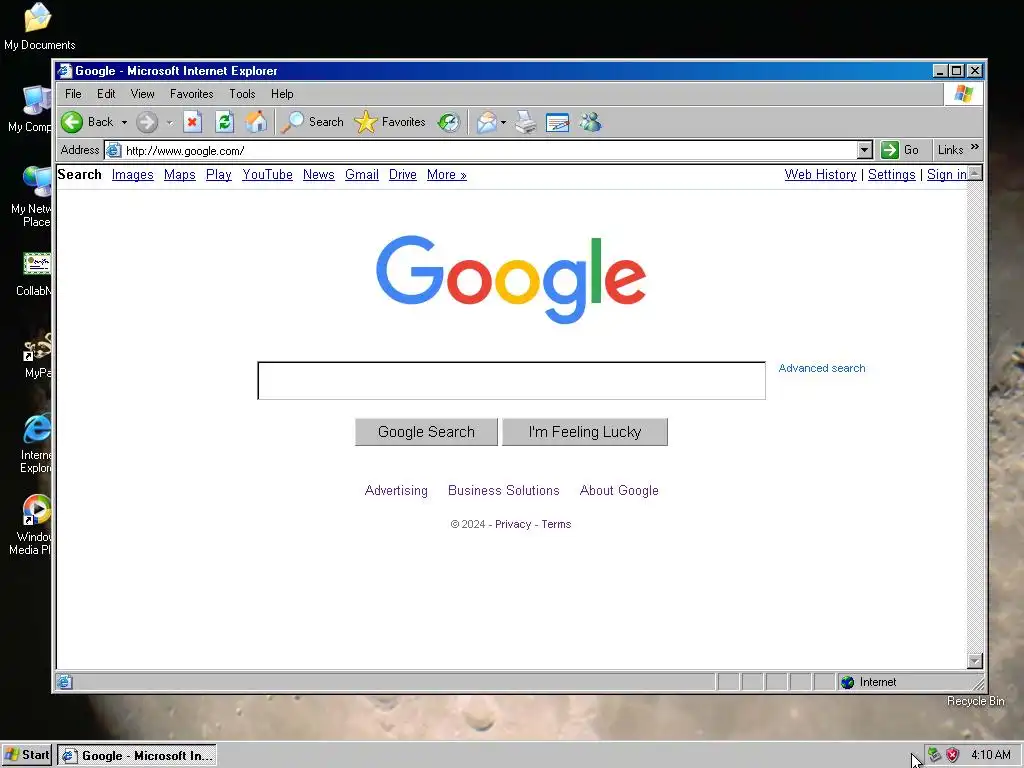Open the Start menu
Viewport: 1024px width, 768px height.
click(27, 755)
